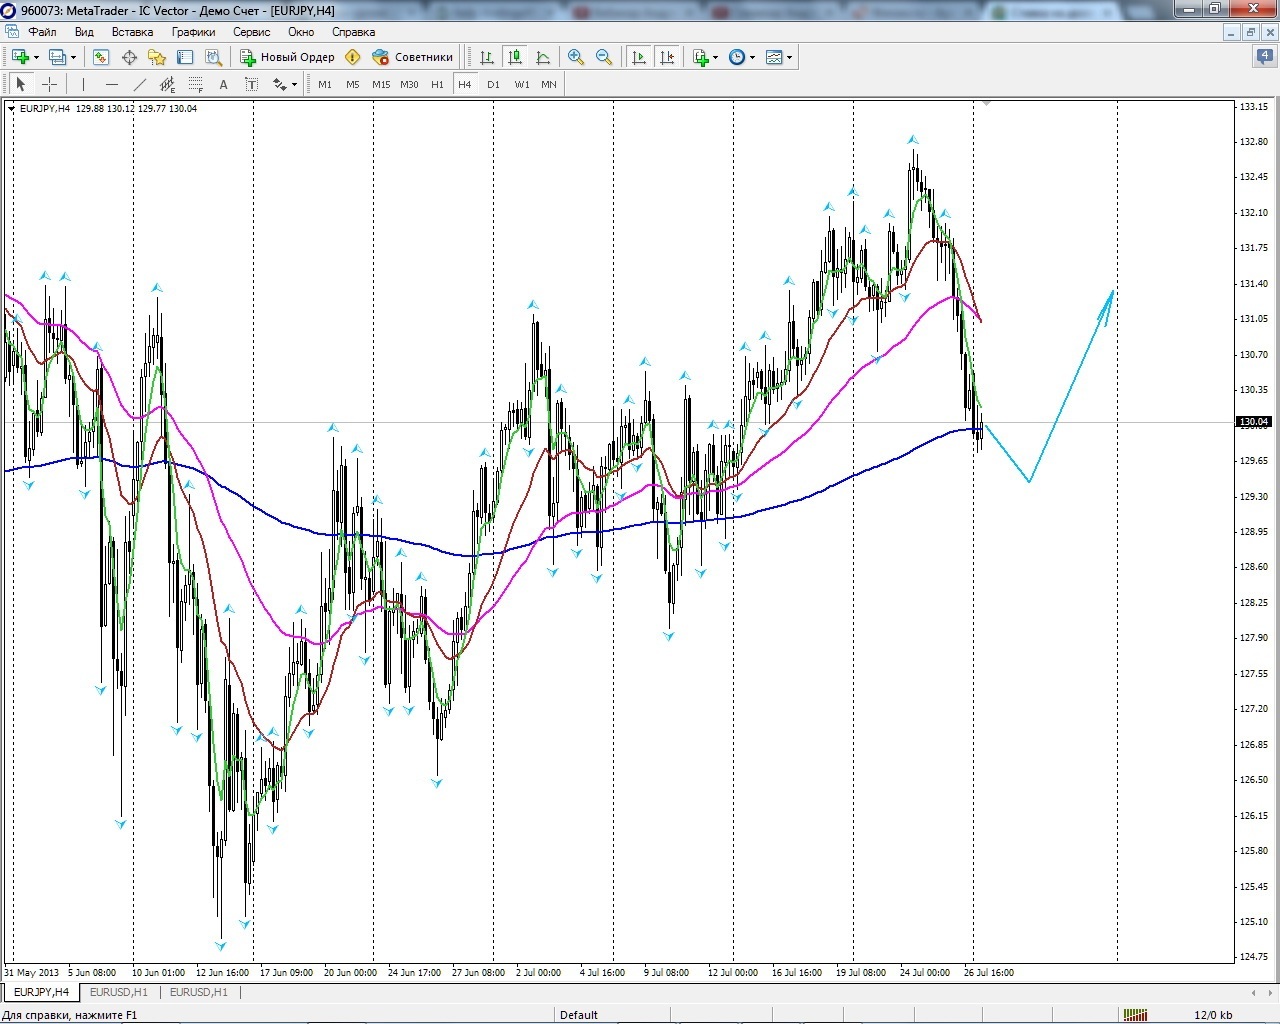
Task: Open the chart templates dropdown
Action: click(789, 58)
